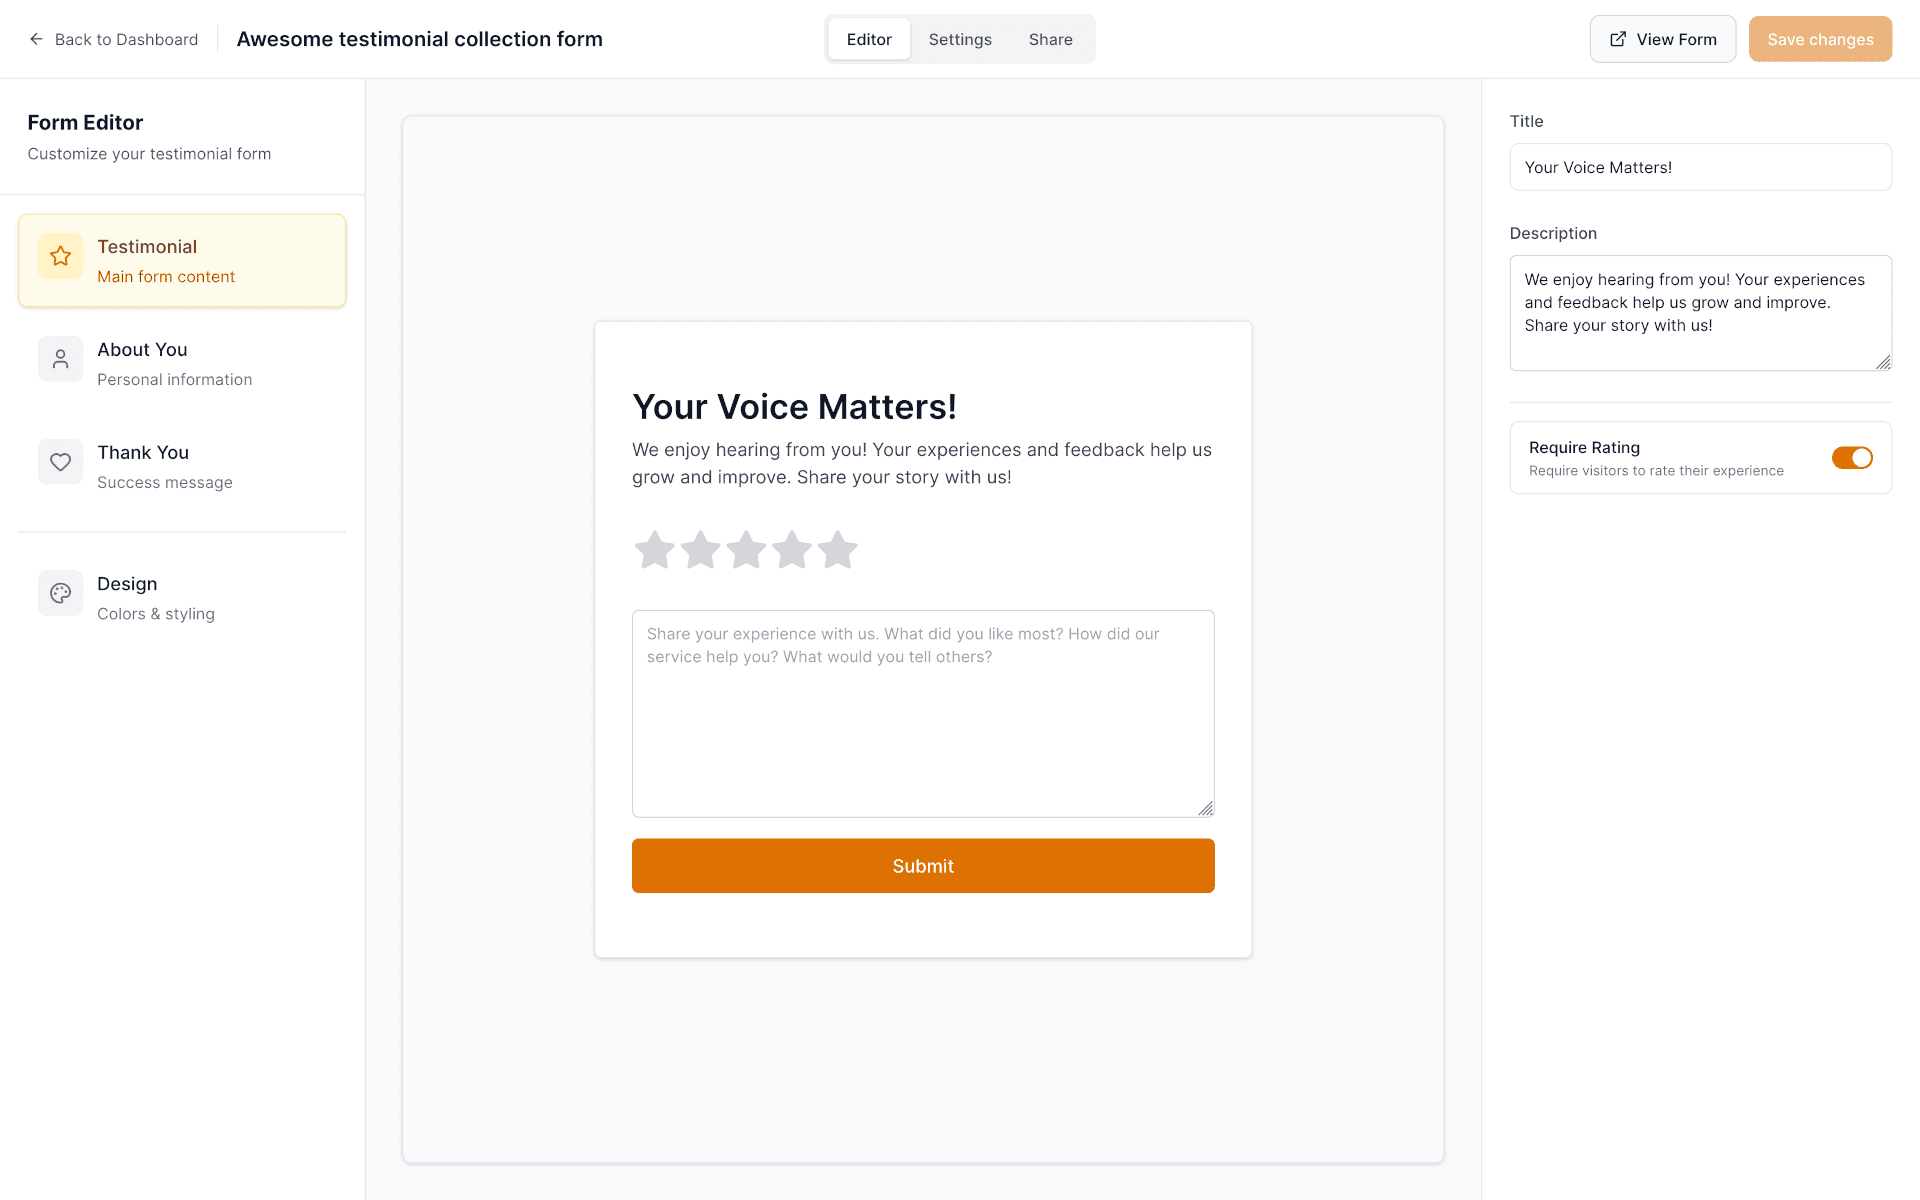Open the Share tab
This screenshot has width=1920, height=1200.
click(x=1050, y=39)
